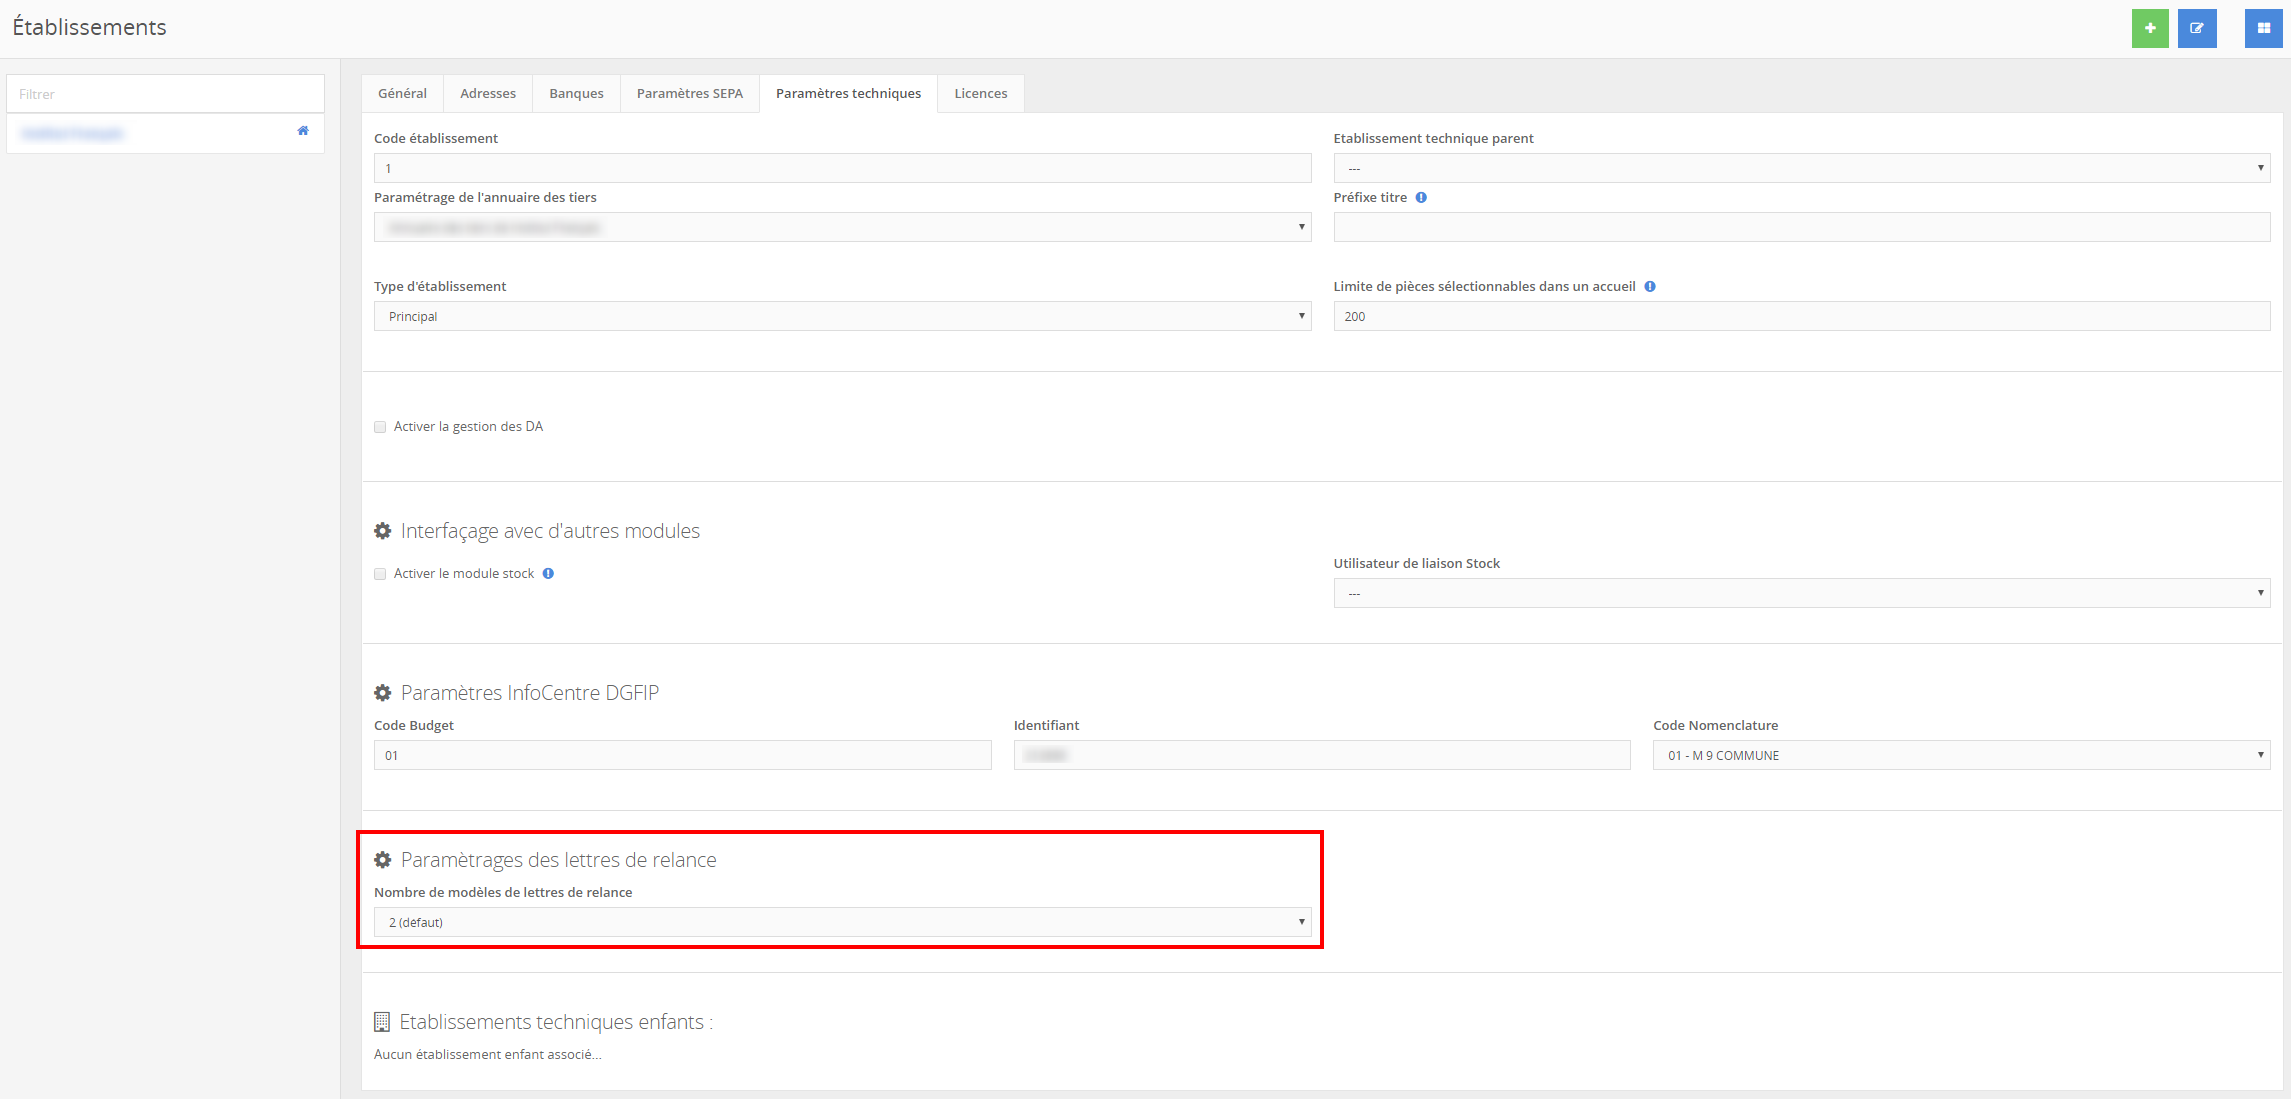The height and width of the screenshot is (1099, 2291).
Task: Click info icon next to Préfixe titre
Action: (x=1421, y=198)
